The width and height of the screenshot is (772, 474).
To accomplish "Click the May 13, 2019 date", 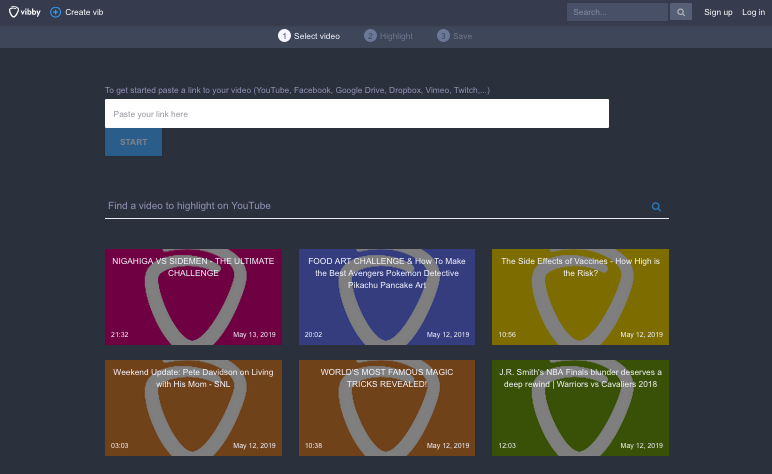I will (254, 335).
